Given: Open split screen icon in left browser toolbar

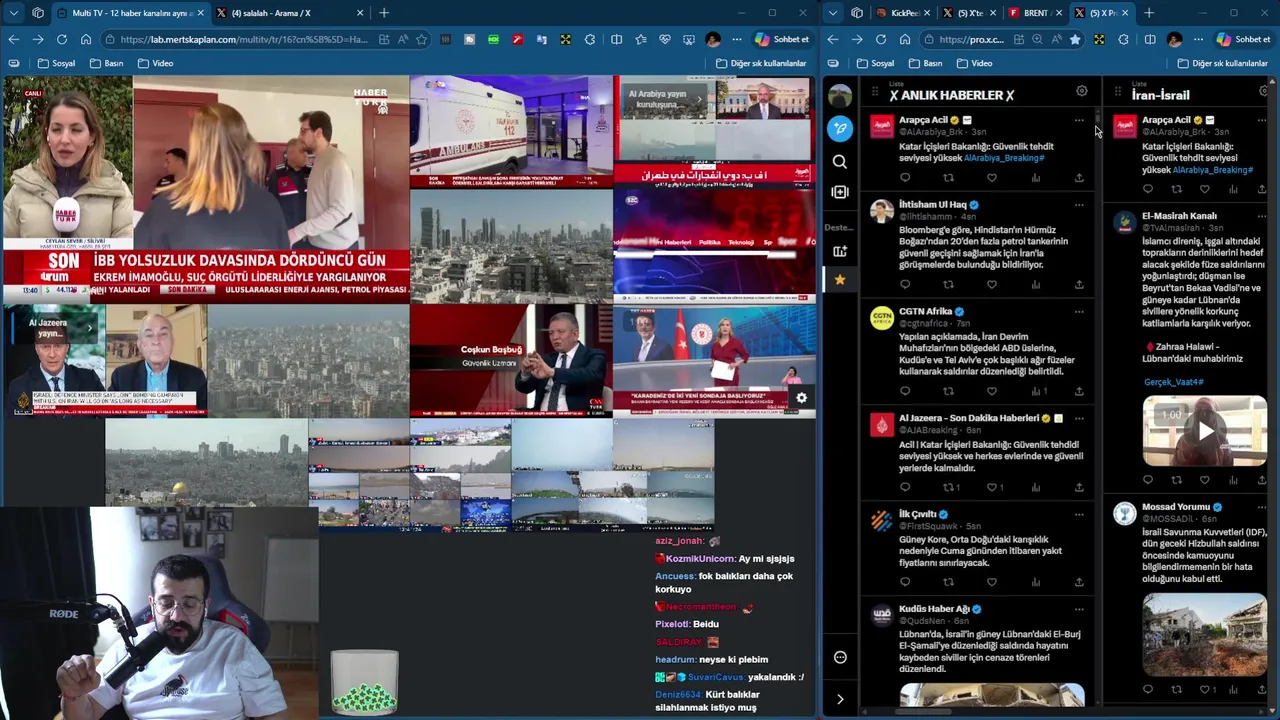Looking at the screenshot, I should pos(616,39).
